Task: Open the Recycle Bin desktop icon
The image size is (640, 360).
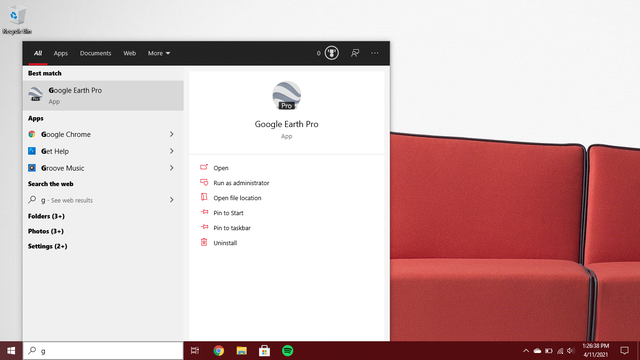Action: pyautogui.click(x=17, y=20)
